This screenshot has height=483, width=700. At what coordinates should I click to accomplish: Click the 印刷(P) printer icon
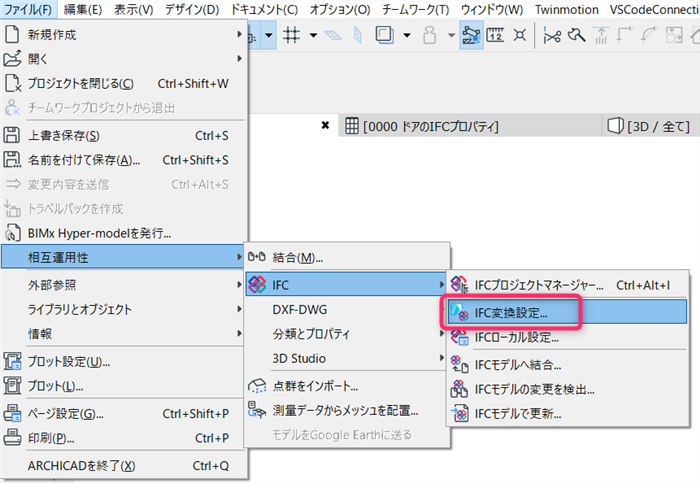click(12, 437)
